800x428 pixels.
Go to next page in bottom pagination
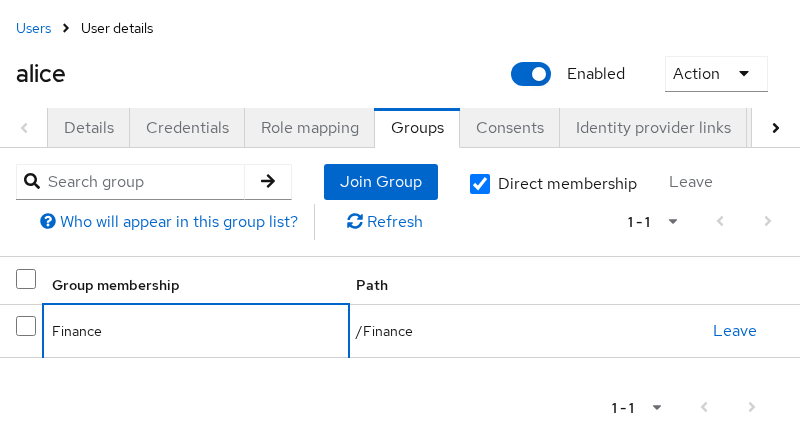click(752, 407)
